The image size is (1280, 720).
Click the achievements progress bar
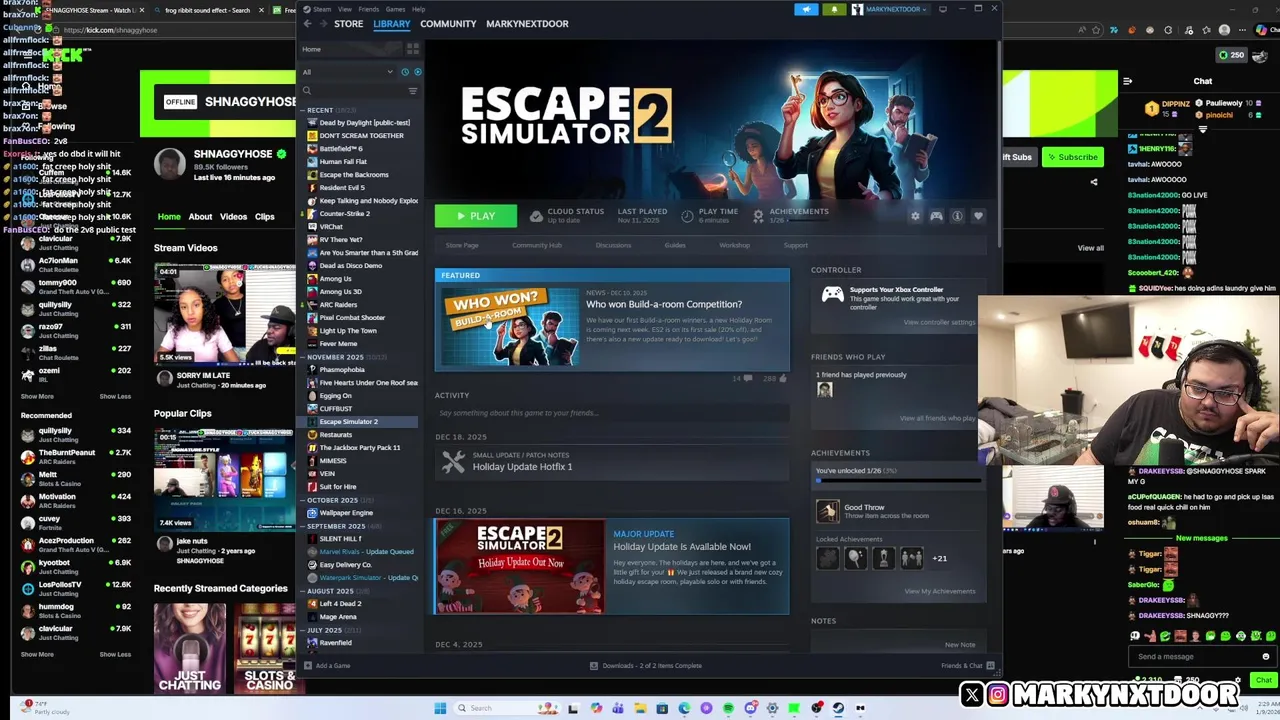[898, 481]
